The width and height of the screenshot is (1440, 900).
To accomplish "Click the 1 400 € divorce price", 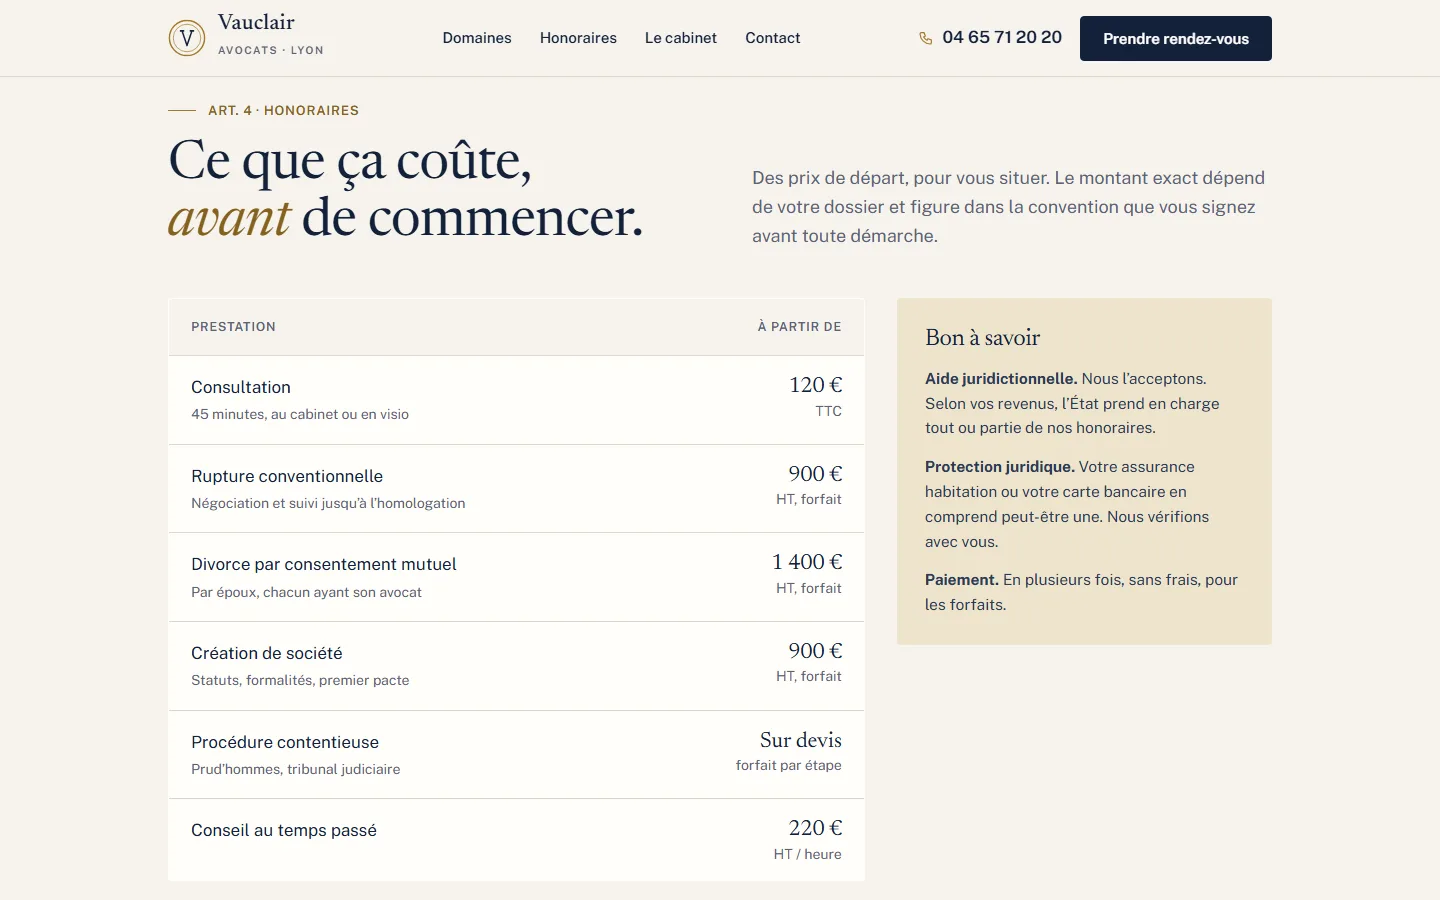I will tap(807, 562).
